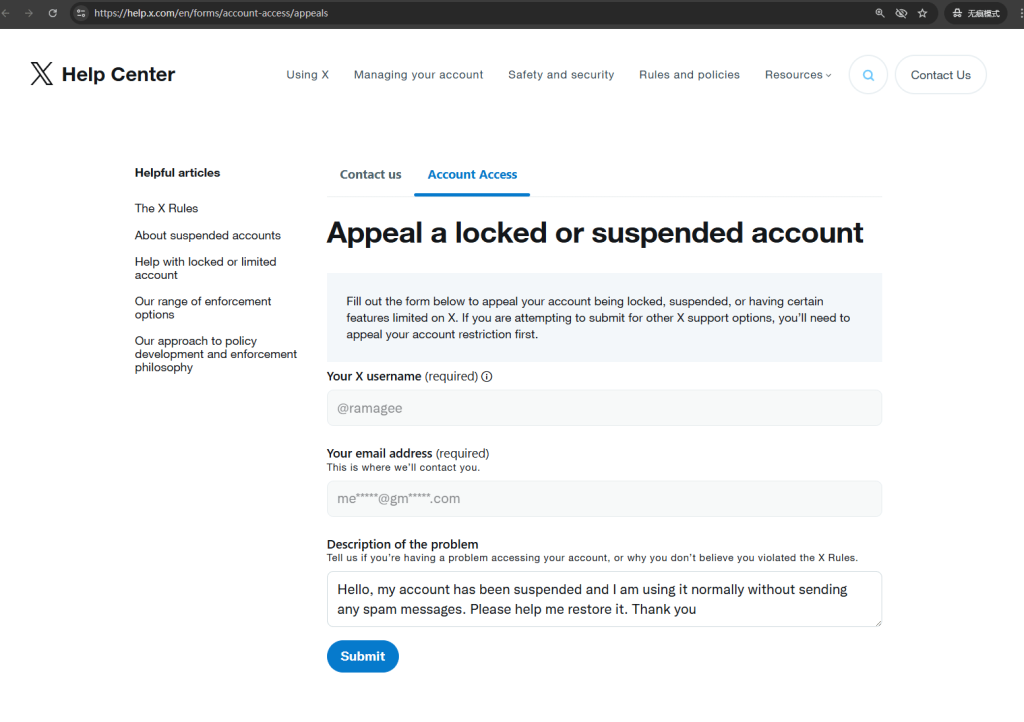Open Managing your account menu
The width and height of the screenshot is (1024, 722).
(x=419, y=75)
